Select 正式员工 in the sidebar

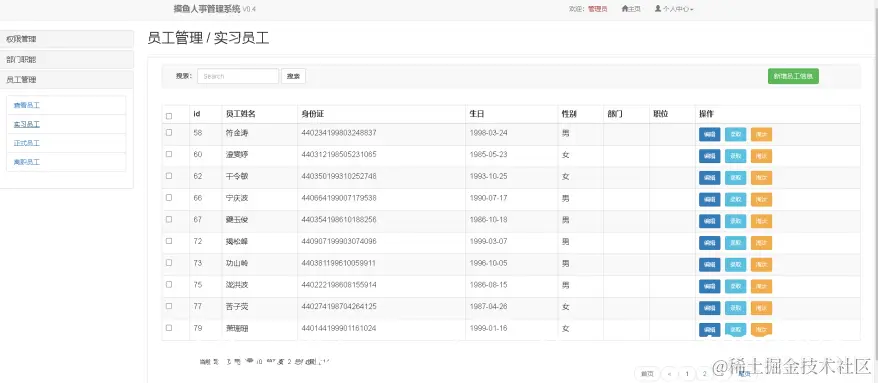coord(27,143)
